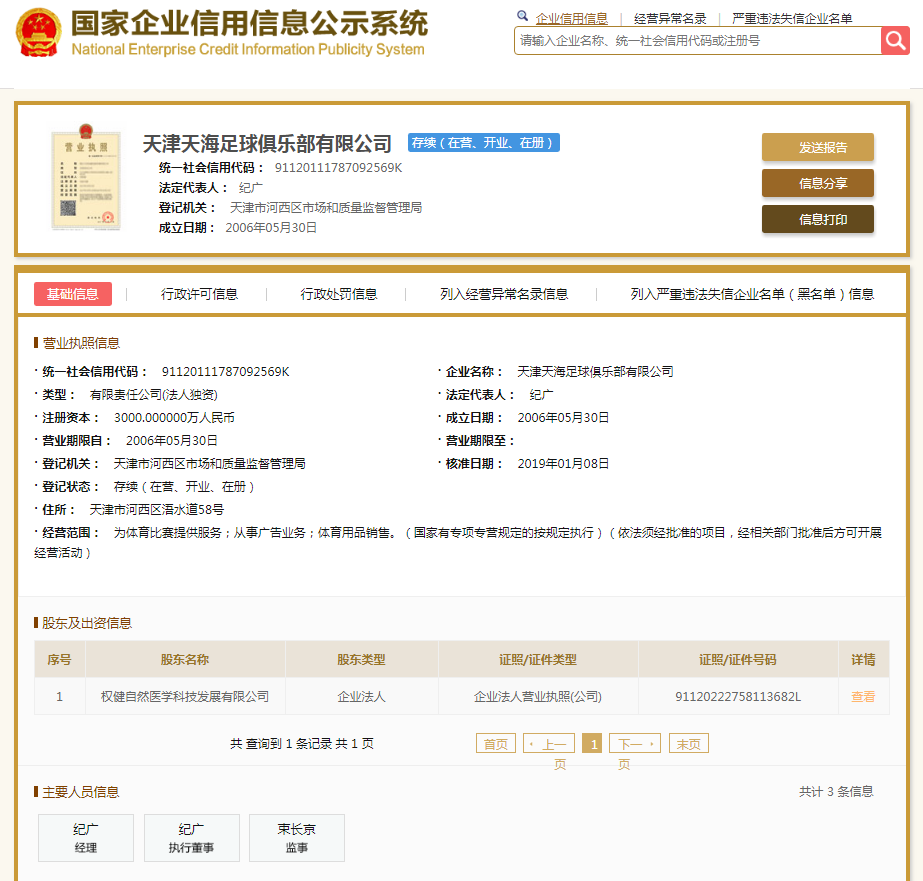Click the 股东及出资信息 section heading

[87, 623]
